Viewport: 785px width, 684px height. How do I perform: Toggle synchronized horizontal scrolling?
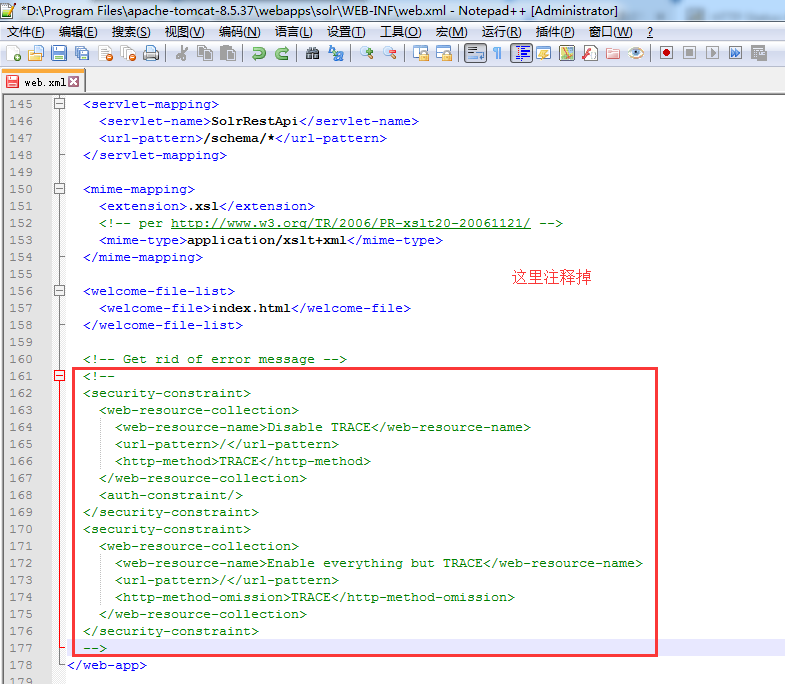point(444,53)
